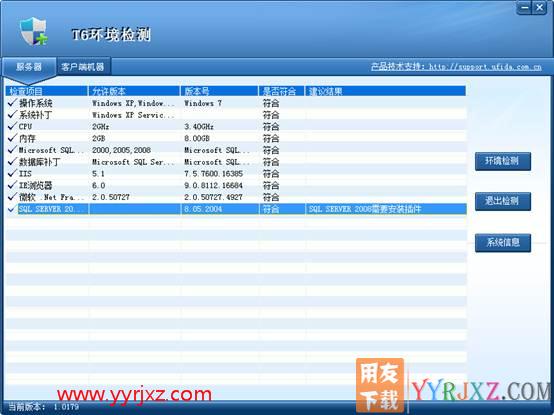Close the T6环境检测 window
This screenshot has width=554, height=415.
pyautogui.click(x=540, y=7)
